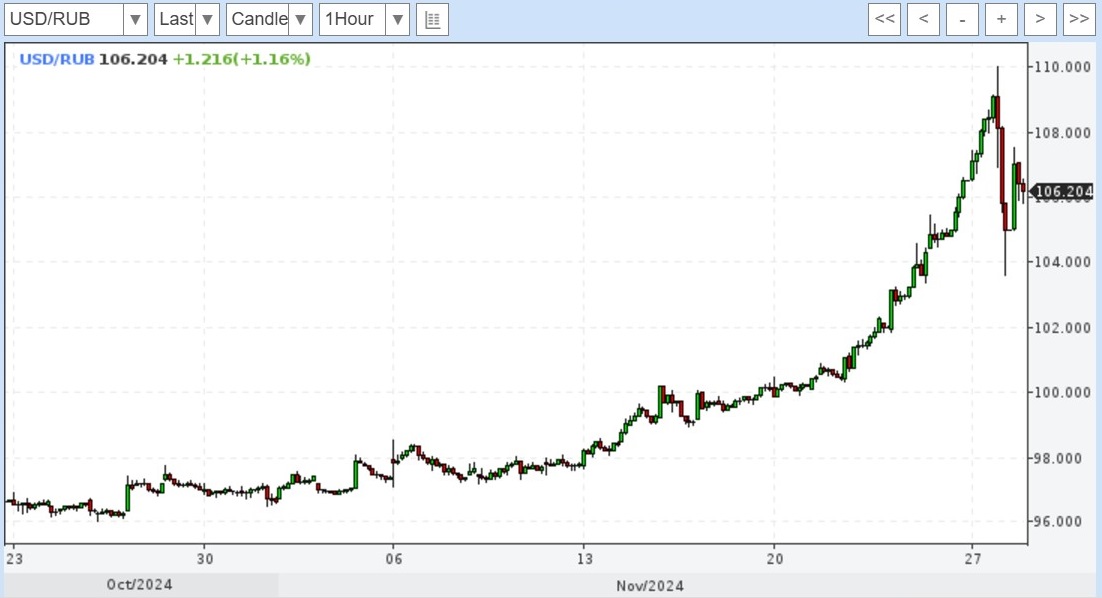
Task: Click the USD/RUB symbol input box
Action: 64,19
